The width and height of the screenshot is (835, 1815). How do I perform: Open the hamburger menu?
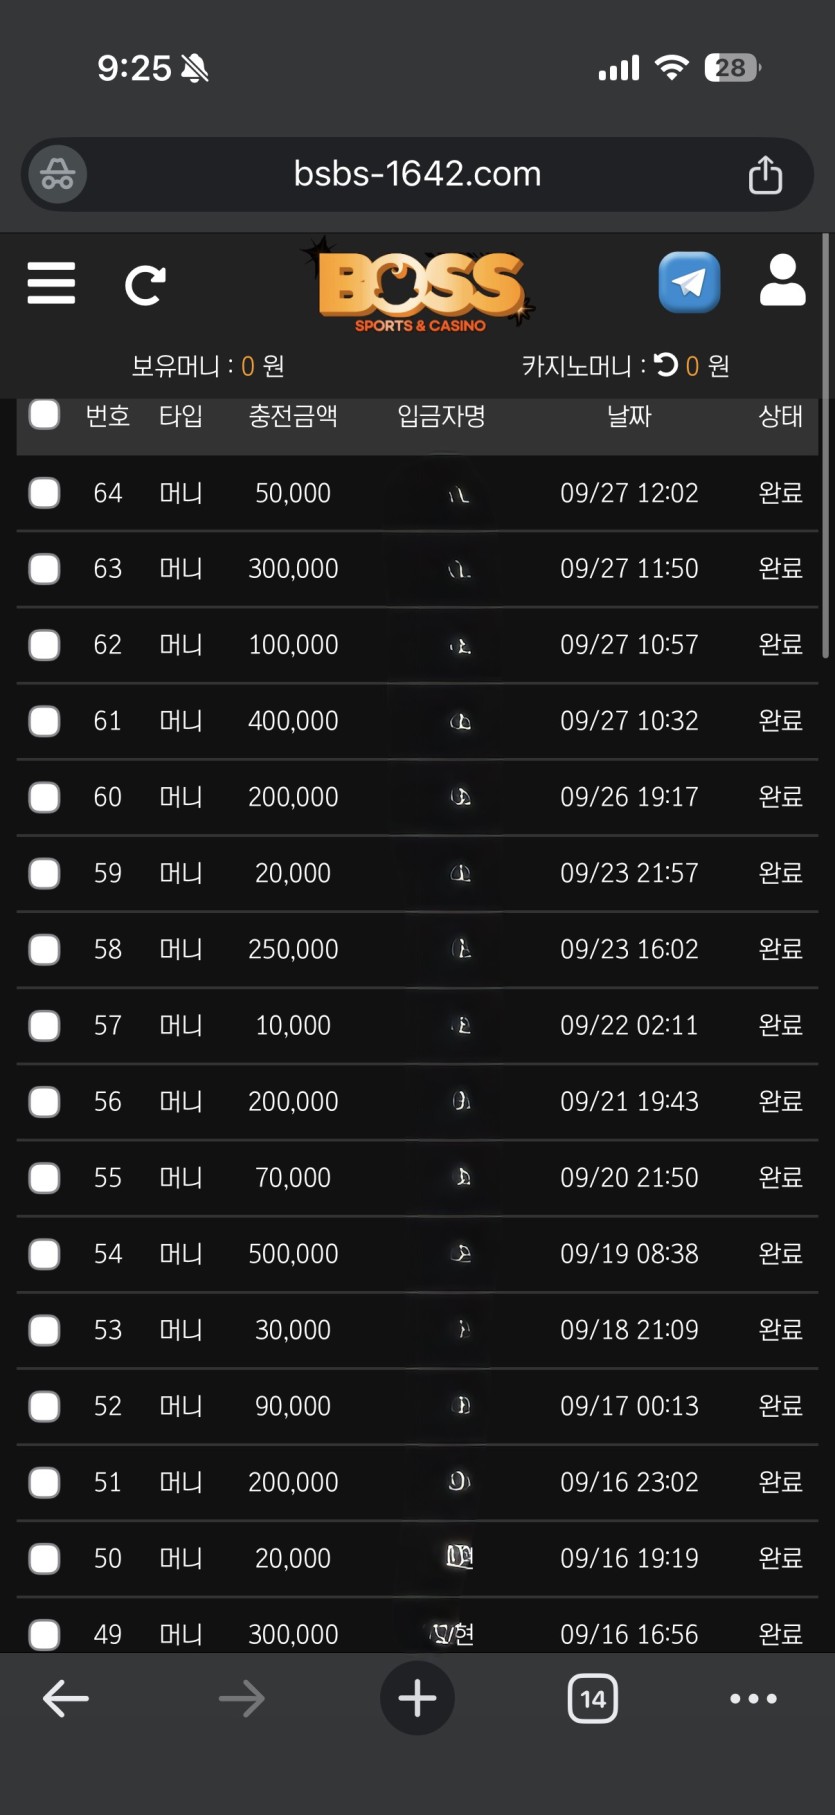(51, 284)
